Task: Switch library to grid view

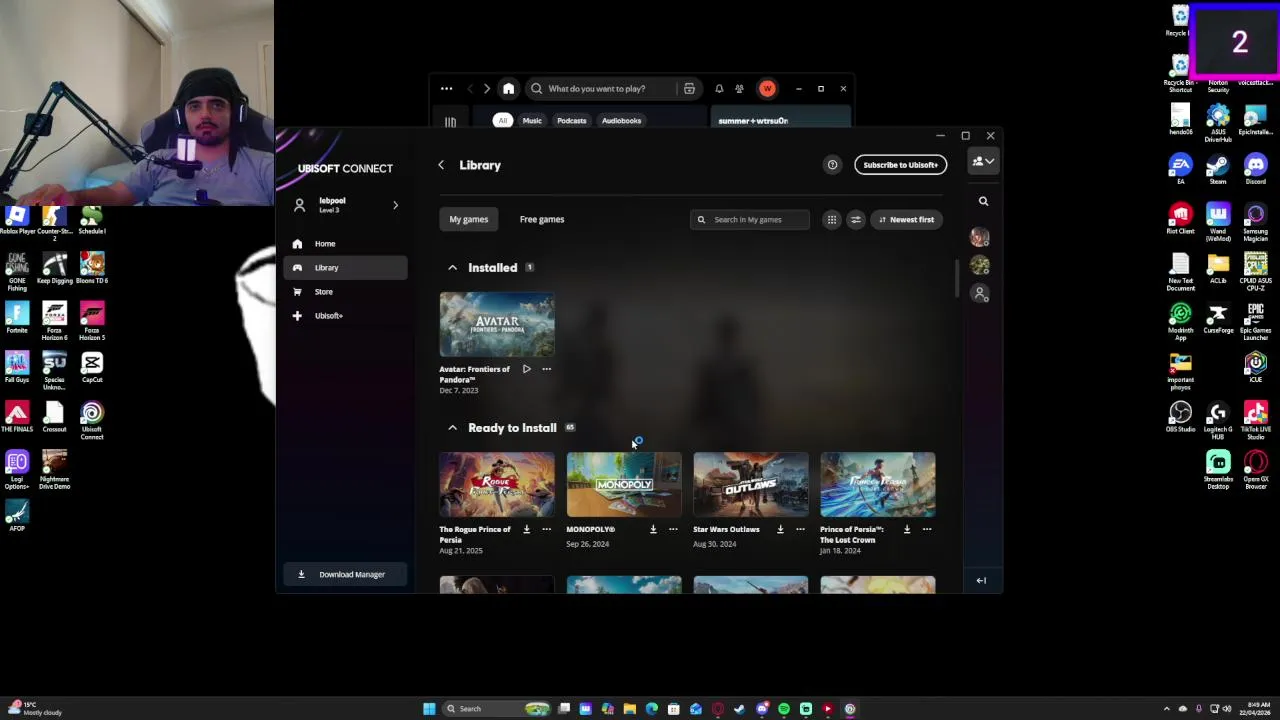Action: point(831,219)
